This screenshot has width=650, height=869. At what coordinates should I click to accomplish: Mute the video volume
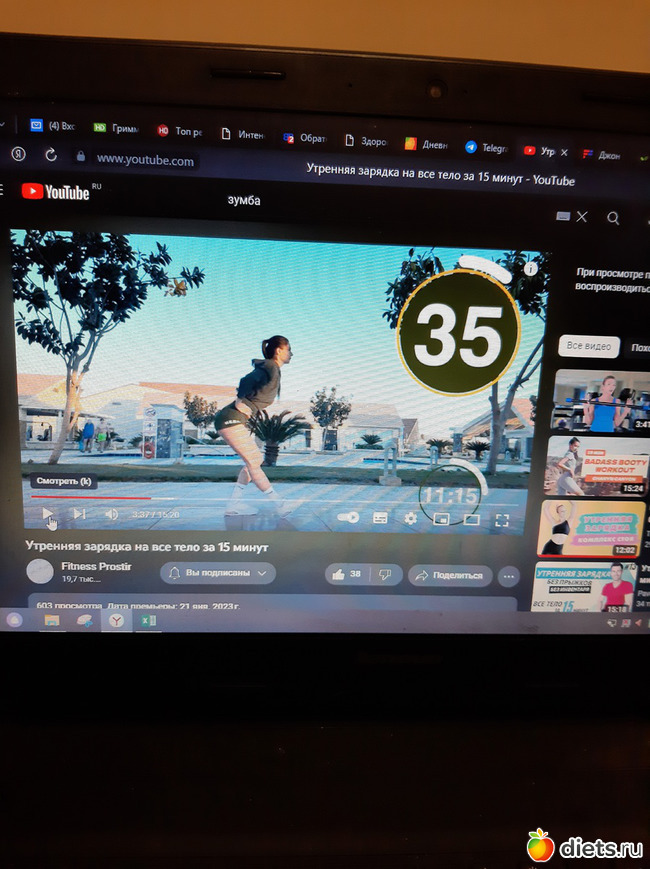point(111,515)
